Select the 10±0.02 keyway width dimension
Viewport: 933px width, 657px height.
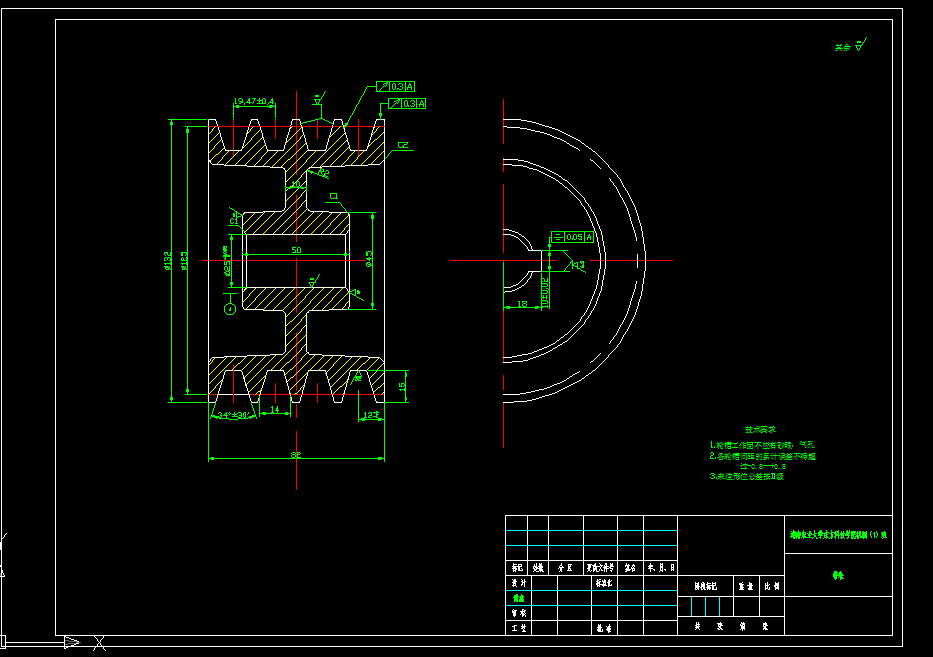pos(544,292)
